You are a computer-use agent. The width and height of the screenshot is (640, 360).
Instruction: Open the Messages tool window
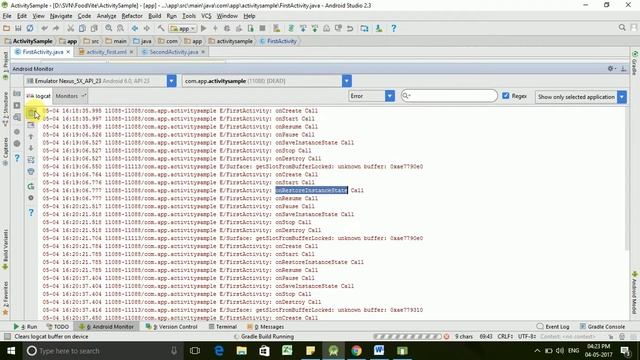(x=265, y=327)
